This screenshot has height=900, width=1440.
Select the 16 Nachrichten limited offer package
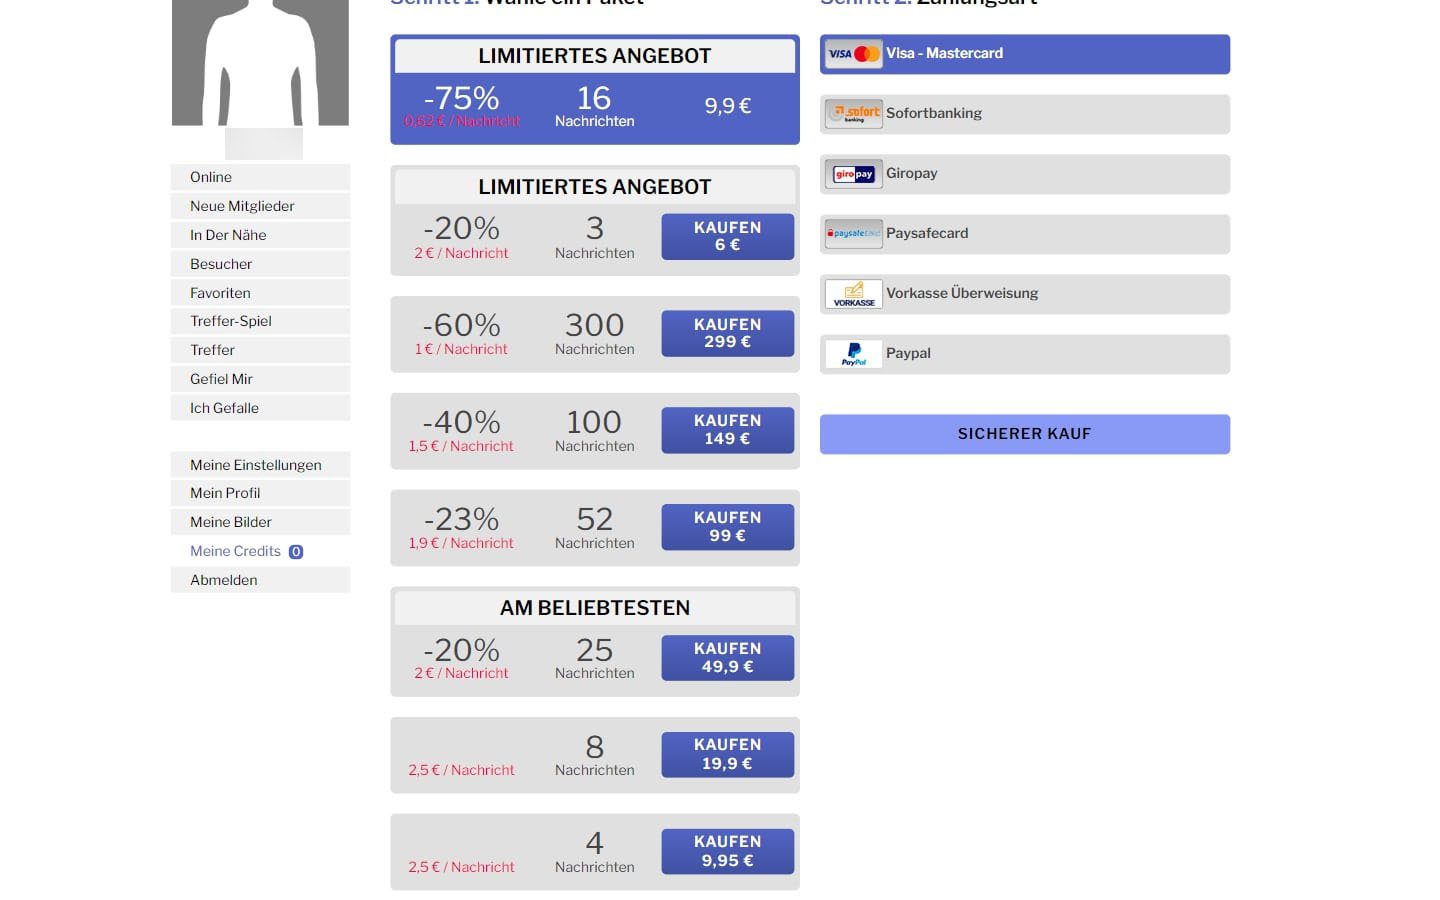point(595,90)
